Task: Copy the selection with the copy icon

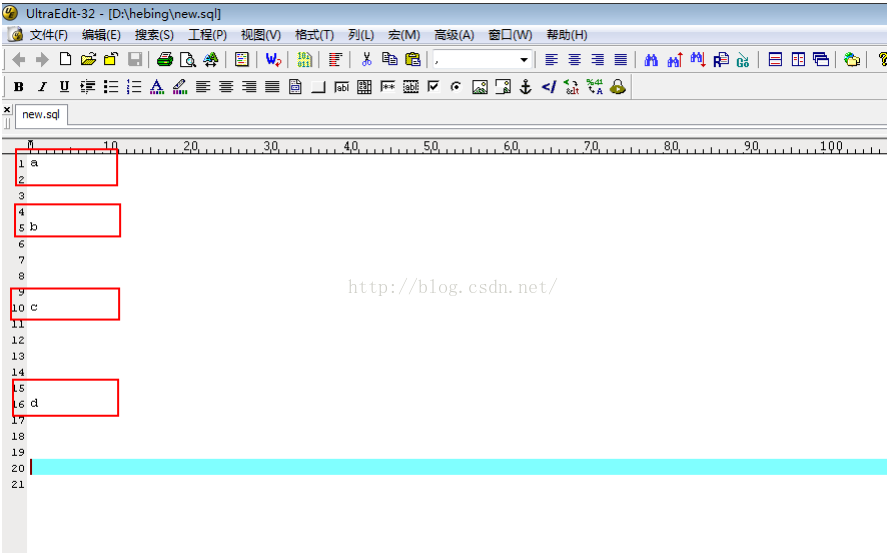Action: 390,59
